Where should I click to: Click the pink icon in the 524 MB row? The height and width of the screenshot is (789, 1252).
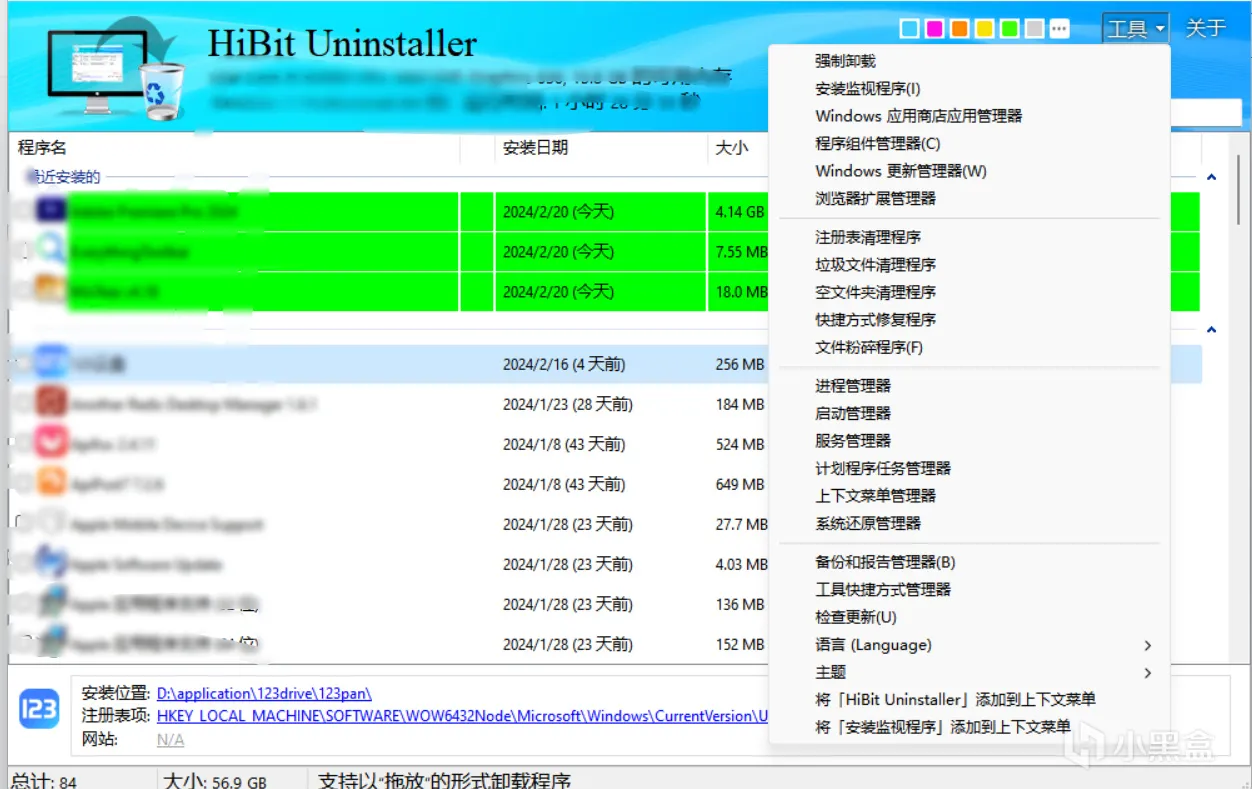(52, 444)
